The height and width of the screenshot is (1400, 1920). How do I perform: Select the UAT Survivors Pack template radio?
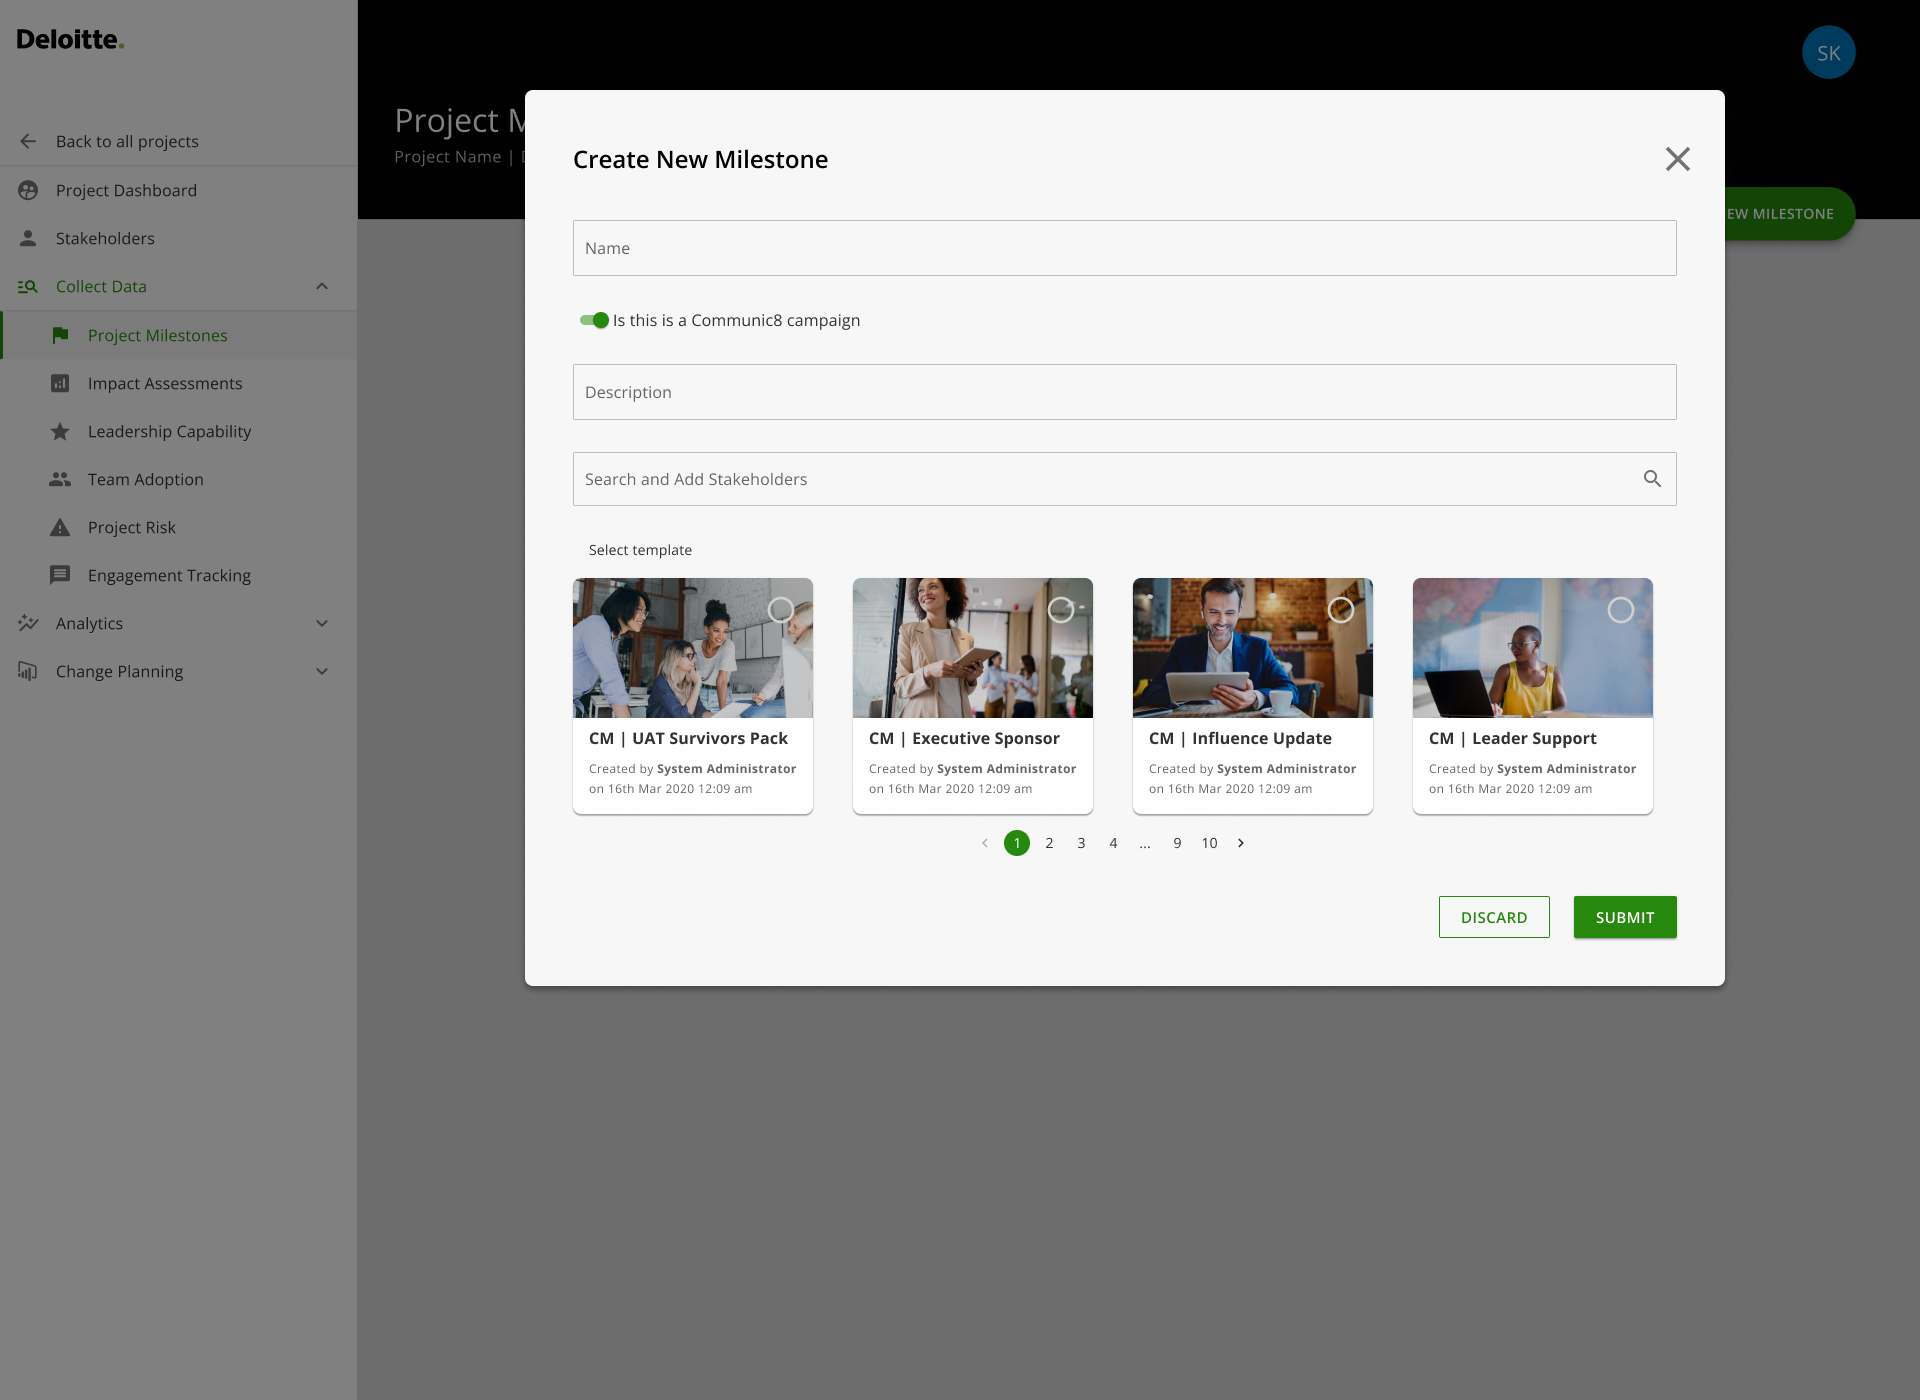781,610
